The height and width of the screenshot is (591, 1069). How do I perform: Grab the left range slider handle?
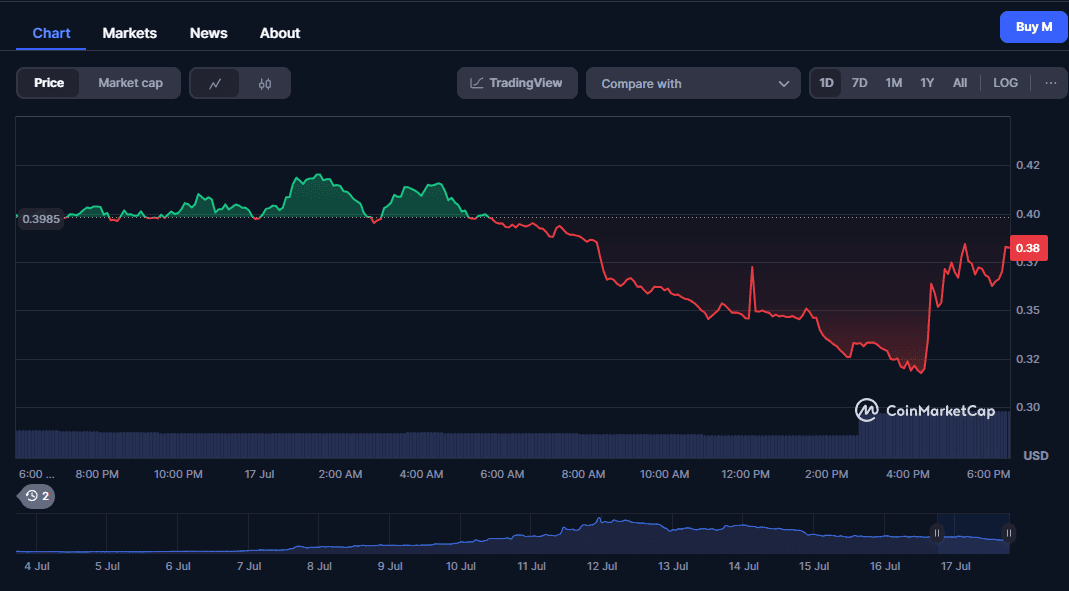coord(937,533)
